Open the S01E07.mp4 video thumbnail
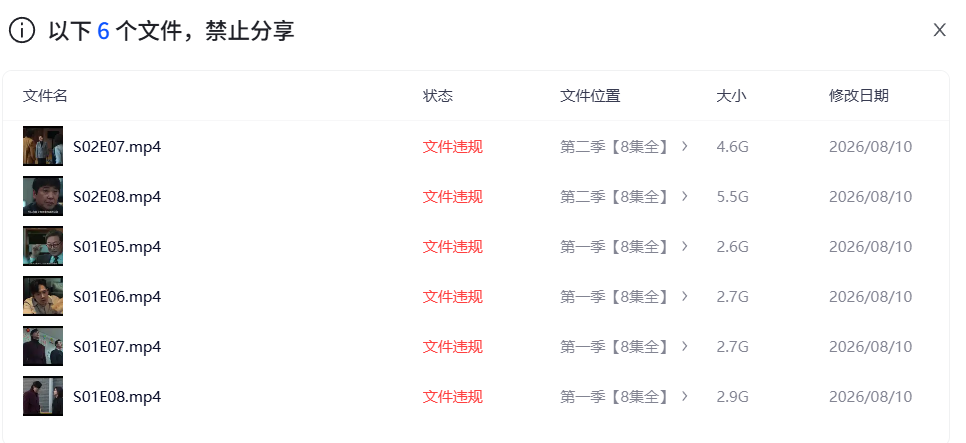The image size is (966, 443). point(43,346)
